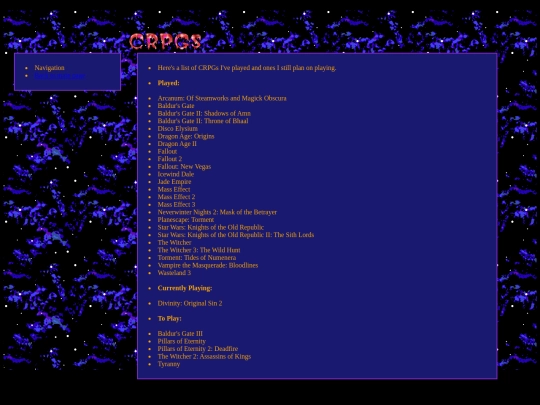Image resolution: width=540 pixels, height=405 pixels.
Task: Click the intro sentence about CRPGs played
Action: point(247,68)
